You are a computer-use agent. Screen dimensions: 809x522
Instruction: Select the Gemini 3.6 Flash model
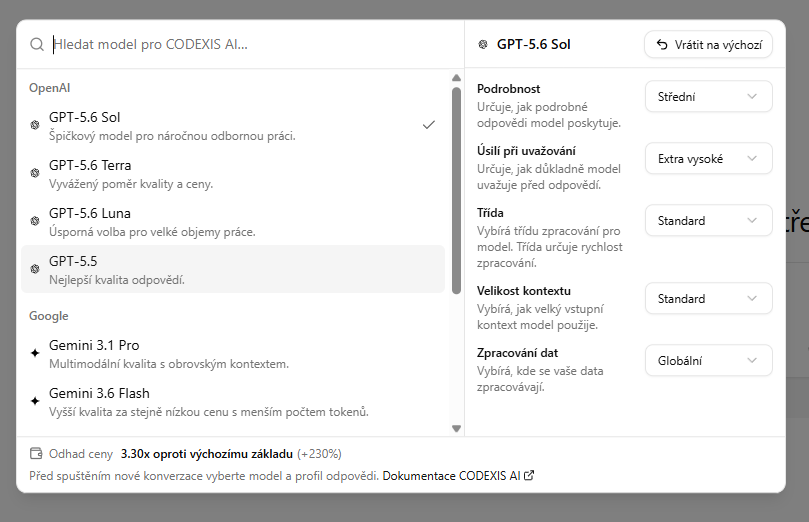click(233, 401)
